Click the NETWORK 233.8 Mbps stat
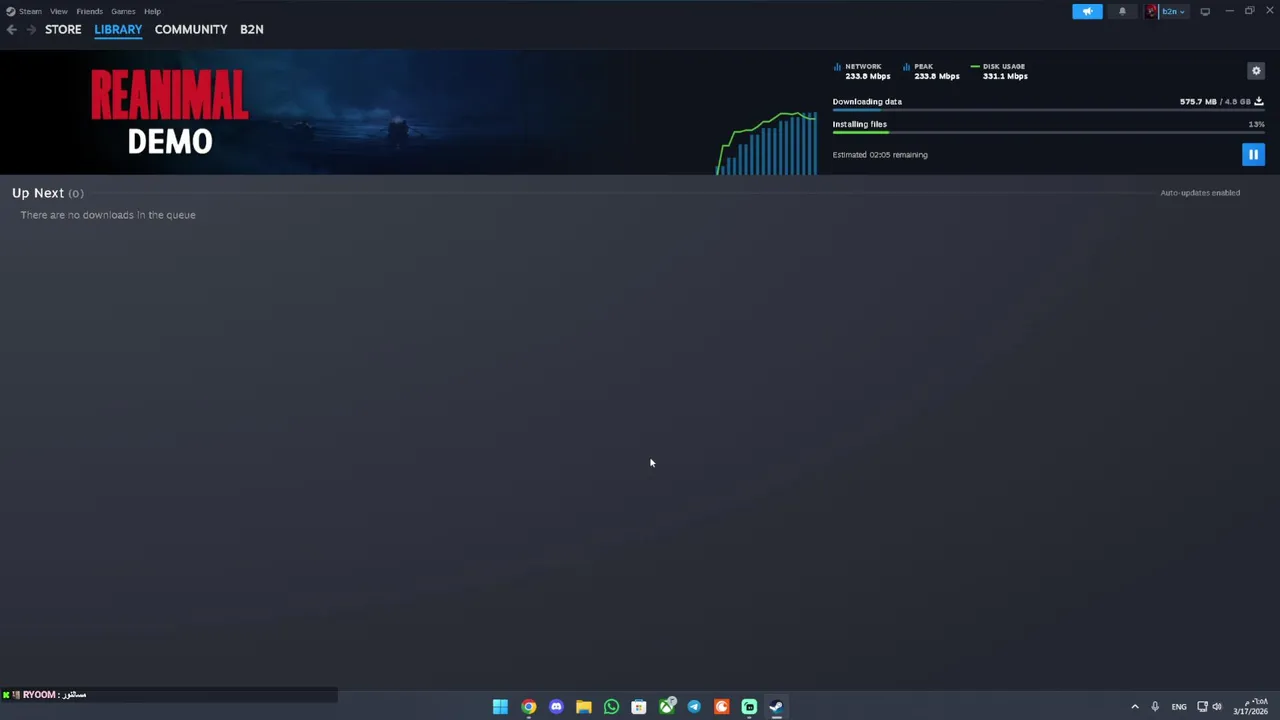Screen dimensions: 1280x720 [x=862, y=71]
